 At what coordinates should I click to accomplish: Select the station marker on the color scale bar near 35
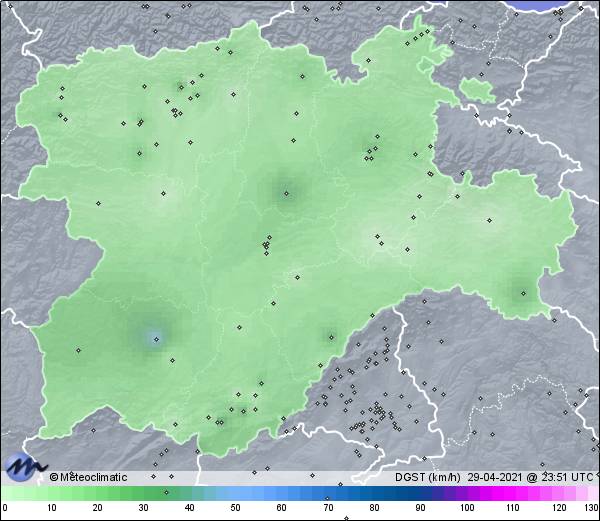coord(166,492)
